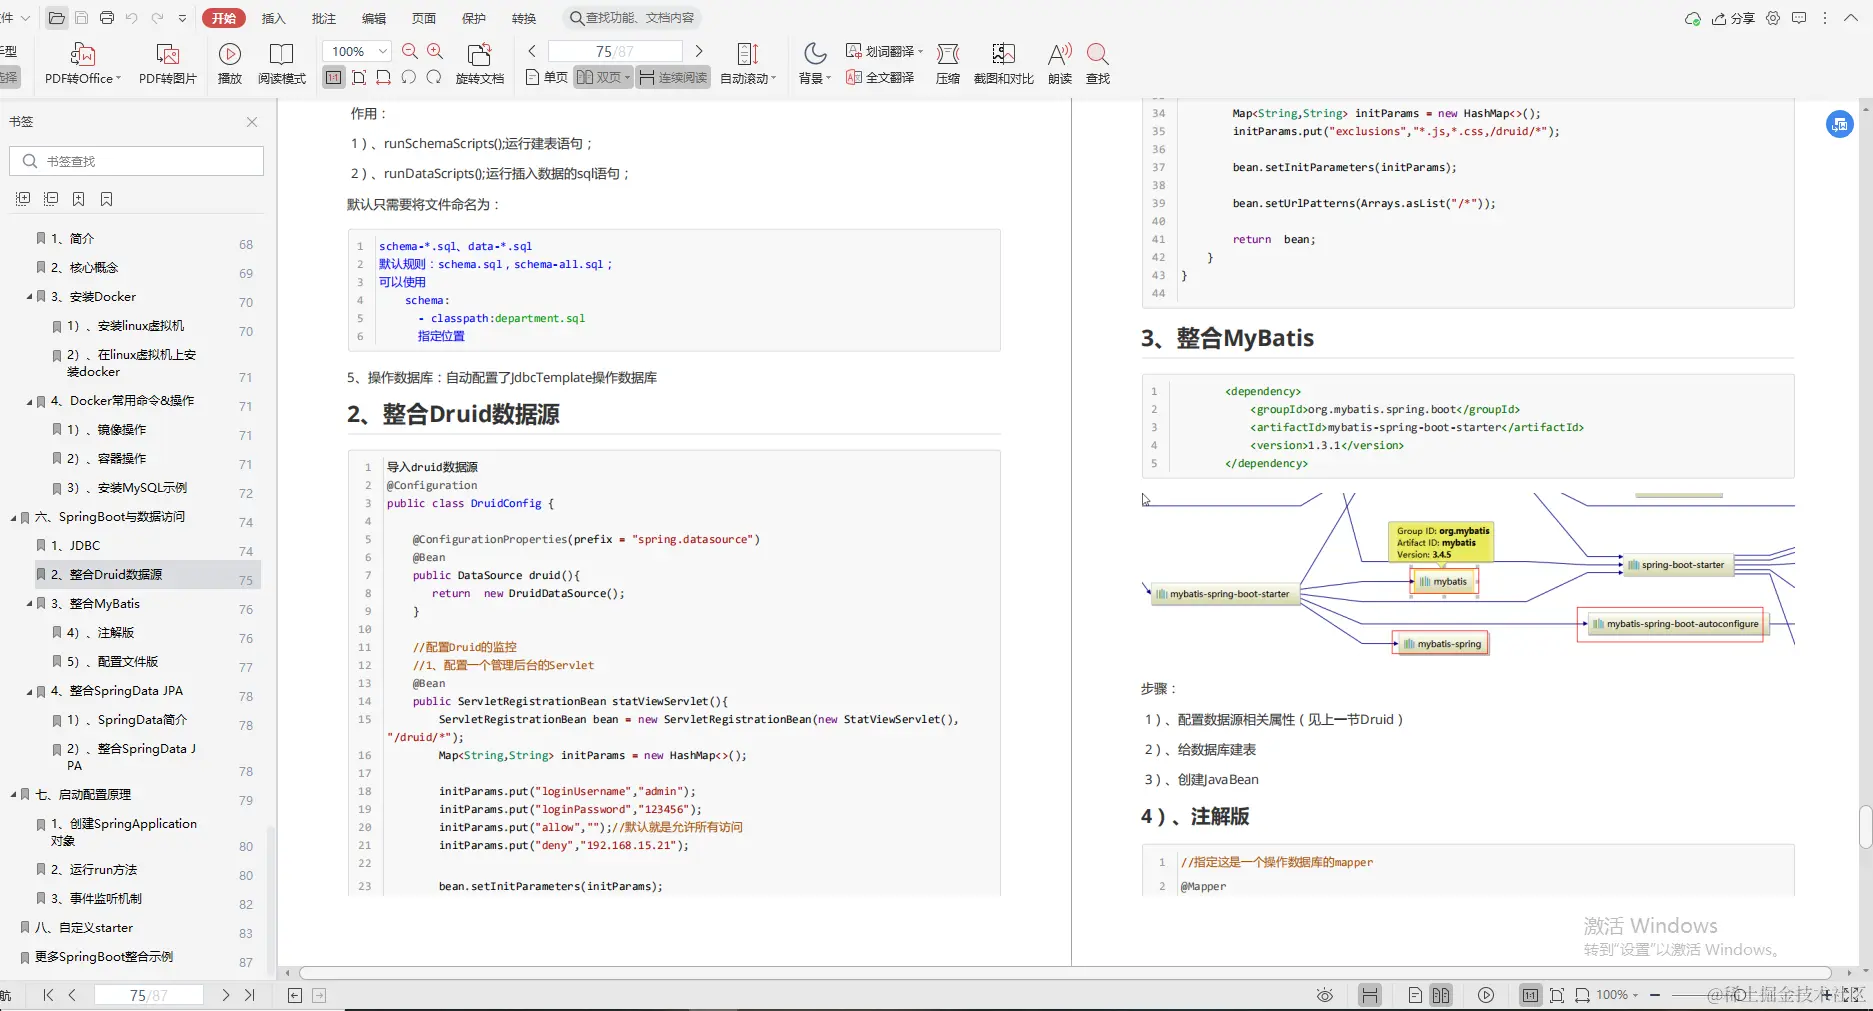The height and width of the screenshot is (1011, 1873).
Task: Switch to the 转换 tab
Action: [x=524, y=18]
